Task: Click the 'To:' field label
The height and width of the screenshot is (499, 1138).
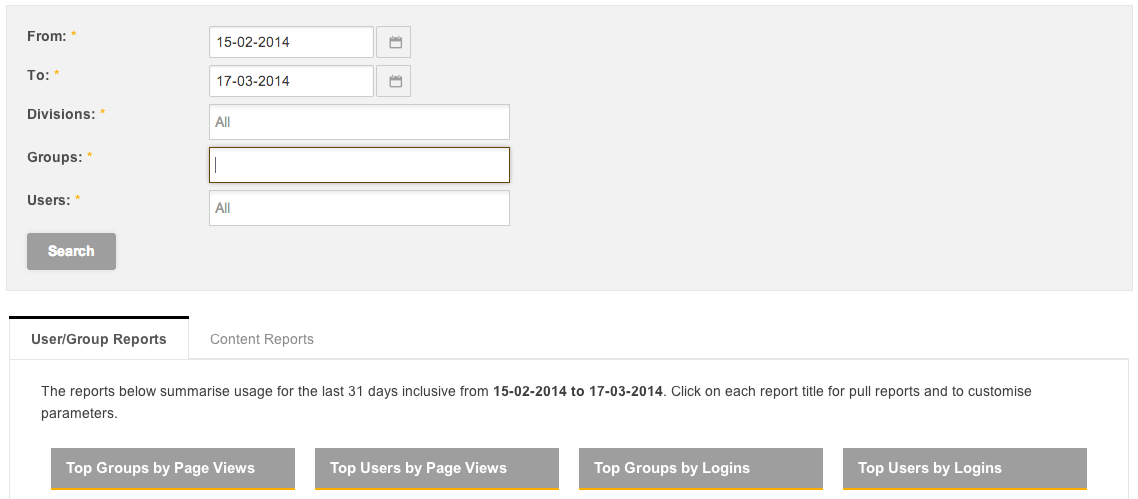Action: tap(38, 75)
